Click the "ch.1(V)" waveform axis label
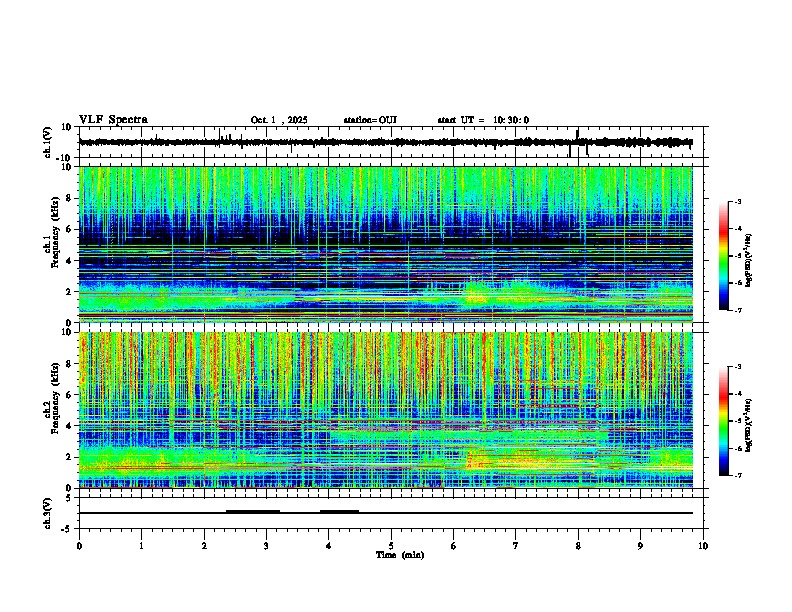 click(x=48, y=142)
